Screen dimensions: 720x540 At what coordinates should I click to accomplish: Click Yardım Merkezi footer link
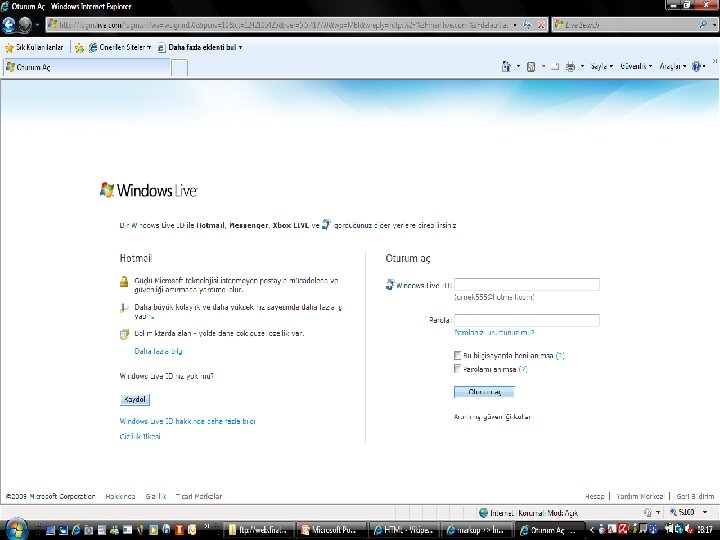click(x=640, y=496)
